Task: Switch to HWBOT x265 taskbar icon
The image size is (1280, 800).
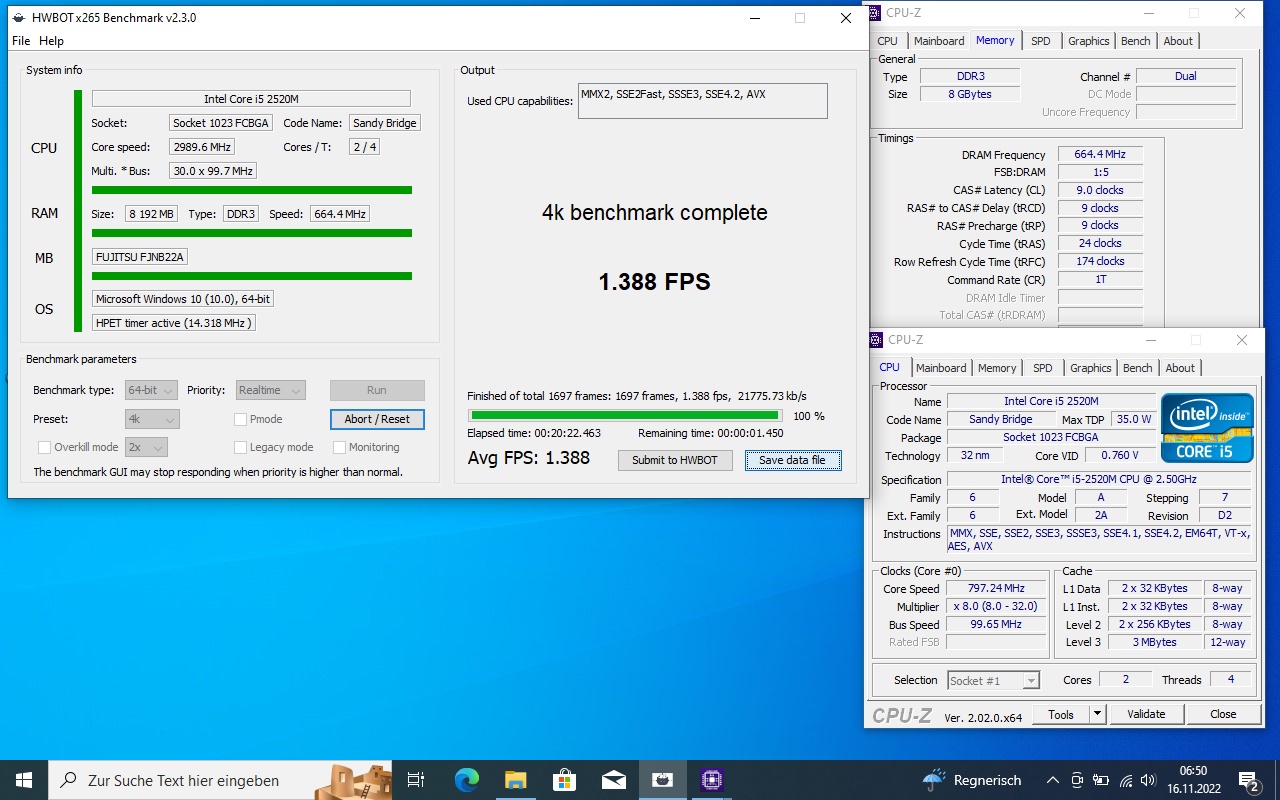Action: 662,780
